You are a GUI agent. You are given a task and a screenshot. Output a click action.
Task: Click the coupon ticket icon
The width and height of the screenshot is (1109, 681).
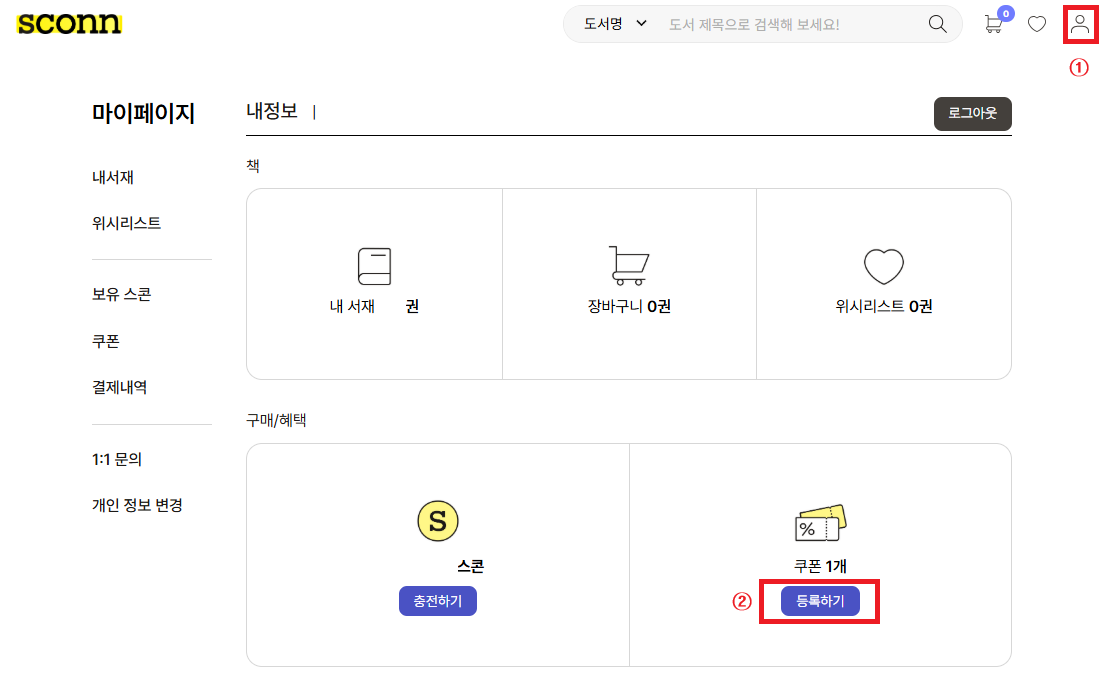pyautogui.click(x=820, y=522)
